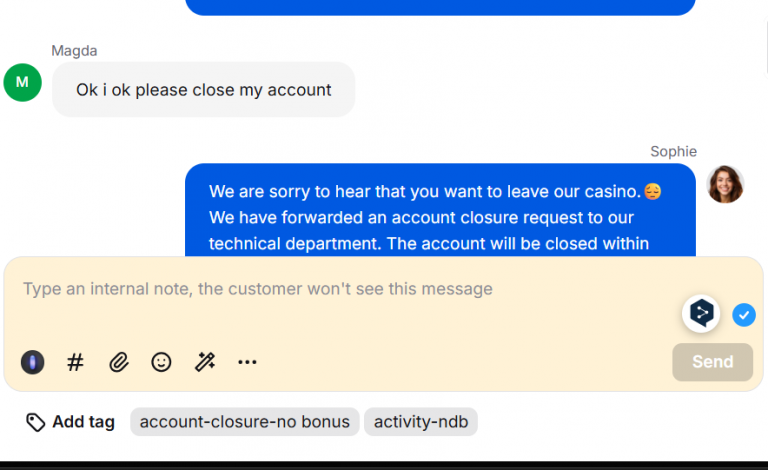
Task: Click the paperclip attach file icon
Action: [119, 362]
